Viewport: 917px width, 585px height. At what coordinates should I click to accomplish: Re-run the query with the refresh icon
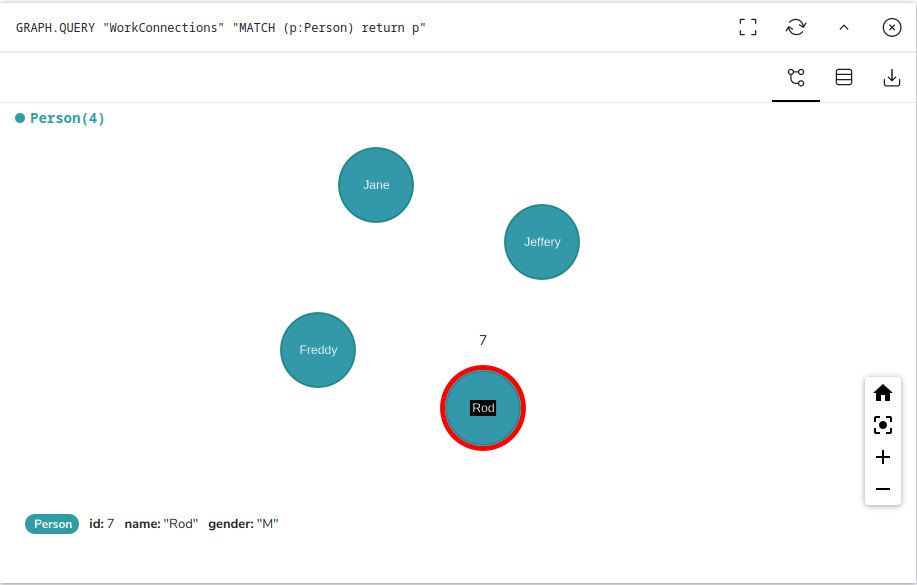click(x=796, y=27)
